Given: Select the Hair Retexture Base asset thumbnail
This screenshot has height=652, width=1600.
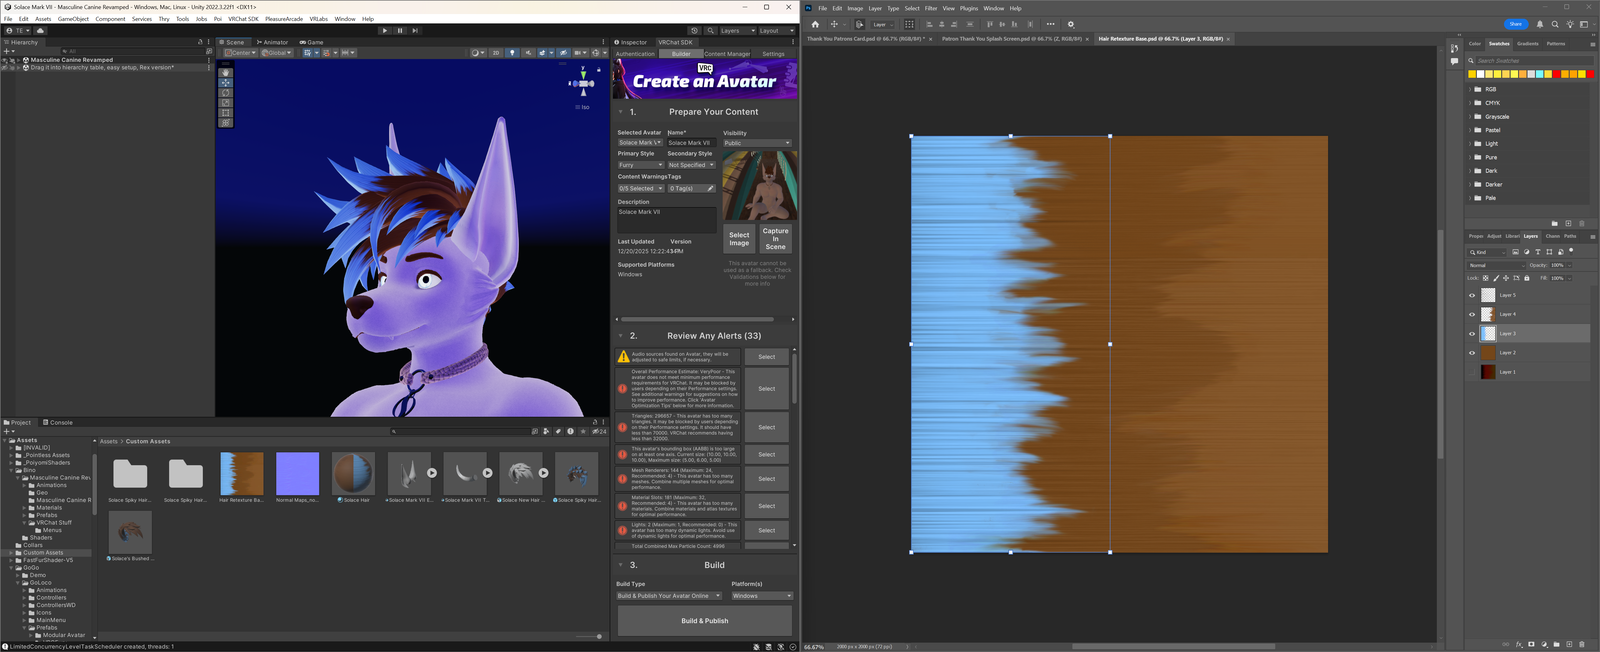Looking at the screenshot, I should click(241, 474).
